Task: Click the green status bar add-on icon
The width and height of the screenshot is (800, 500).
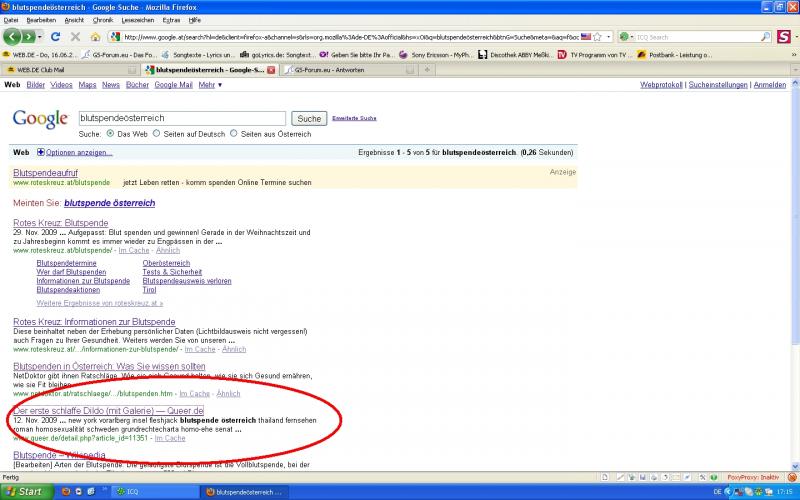Action: tap(713, 478)
